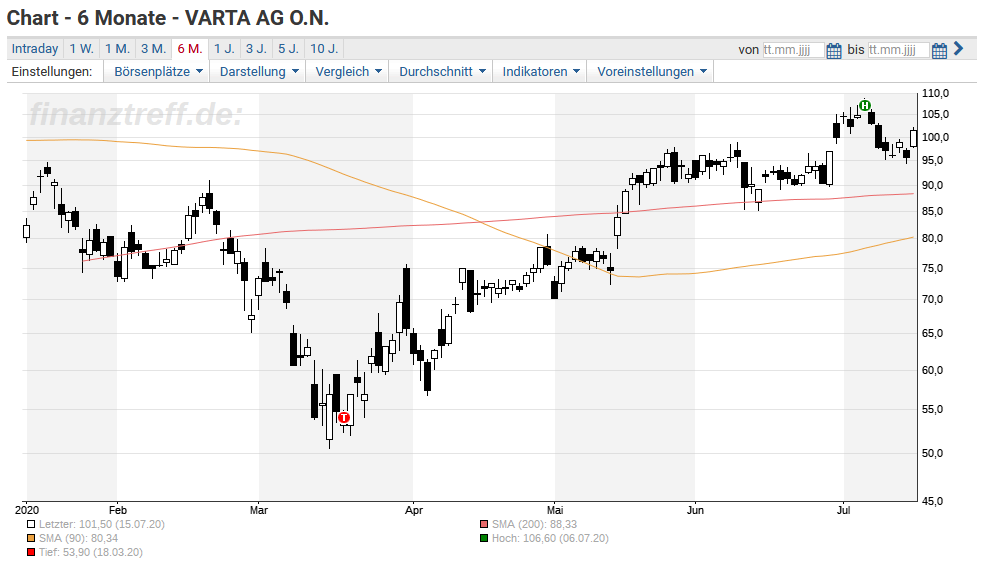
Task: Click the 'Chart - 6 Monate - VARTA AG O.N.' heading
Action: pyautogui.click(x=168, y=18)
